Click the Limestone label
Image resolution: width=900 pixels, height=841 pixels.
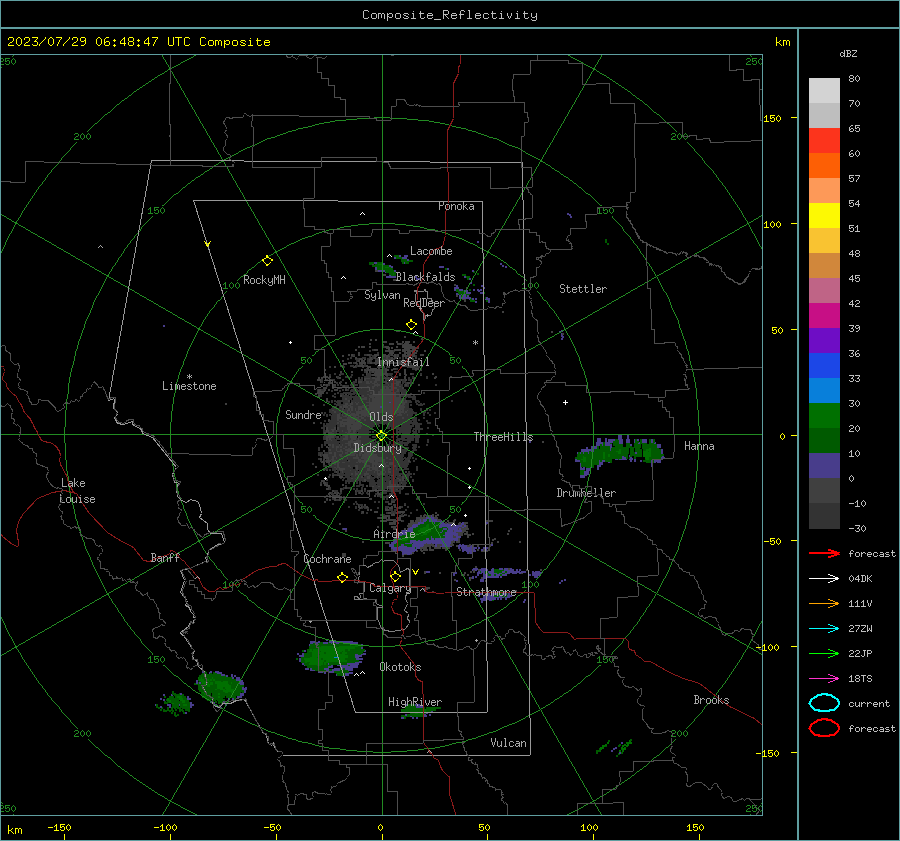pos(189,386)
